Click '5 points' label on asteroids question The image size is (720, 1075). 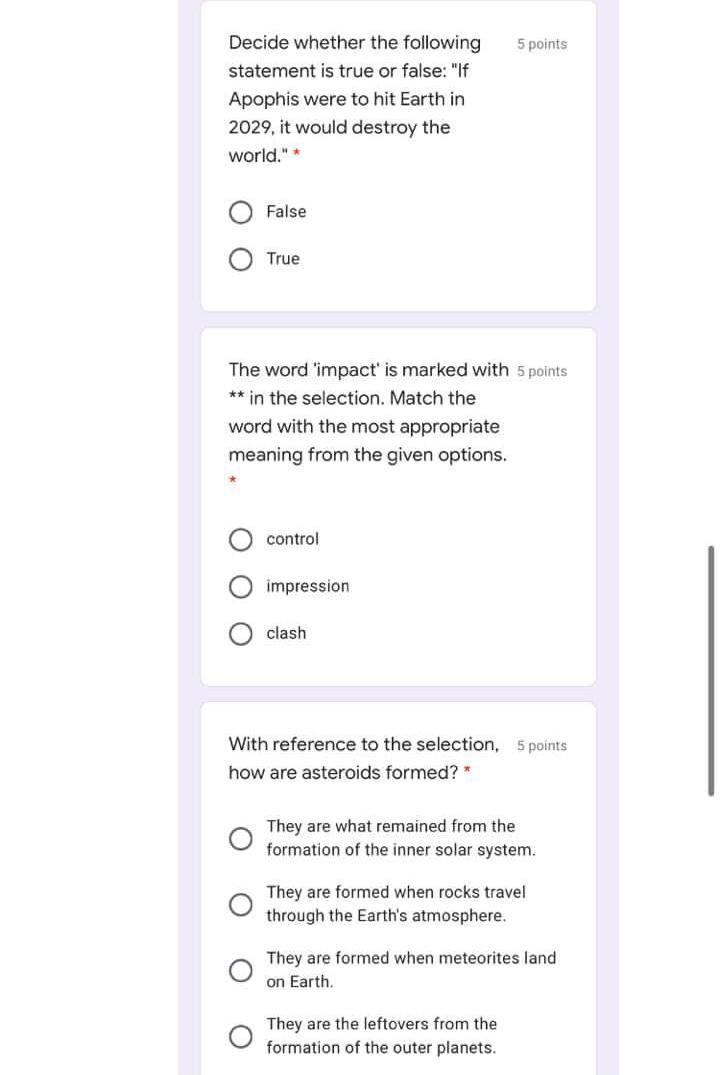click(542, 746)
